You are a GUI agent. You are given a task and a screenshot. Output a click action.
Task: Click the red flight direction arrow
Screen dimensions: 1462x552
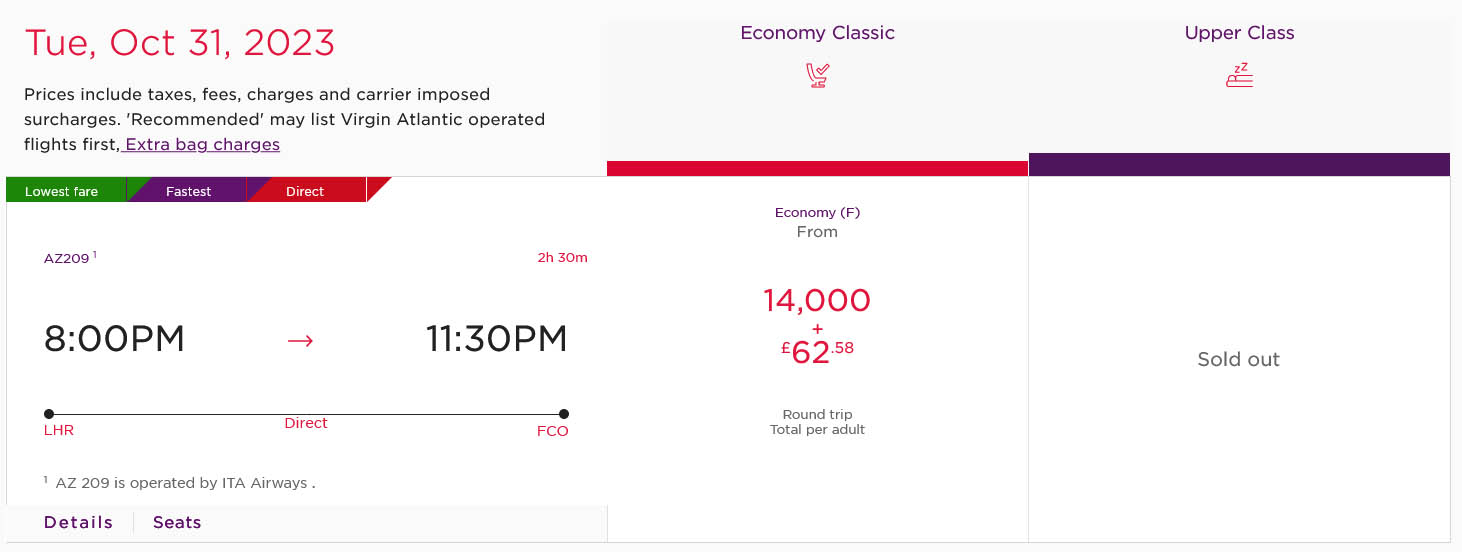[x=300, y=340]
